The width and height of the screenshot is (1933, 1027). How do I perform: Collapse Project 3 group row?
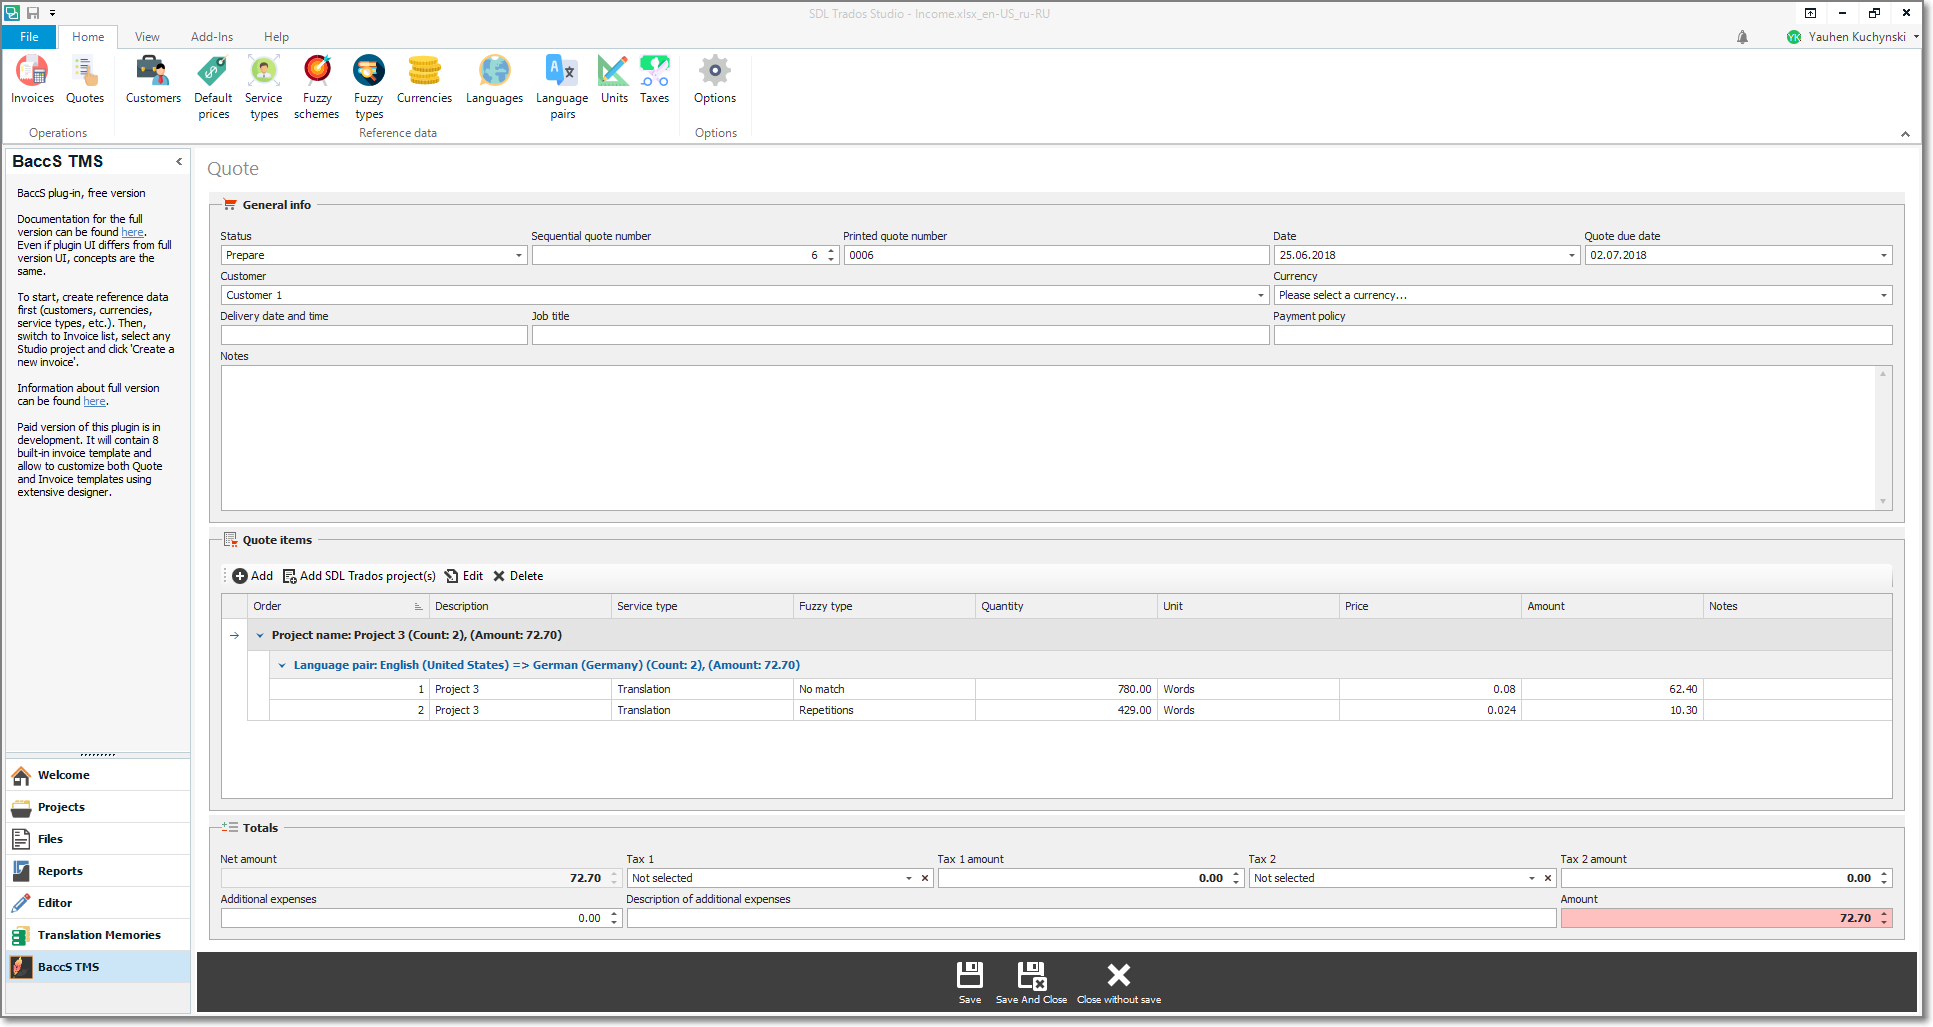coord(260,636)
